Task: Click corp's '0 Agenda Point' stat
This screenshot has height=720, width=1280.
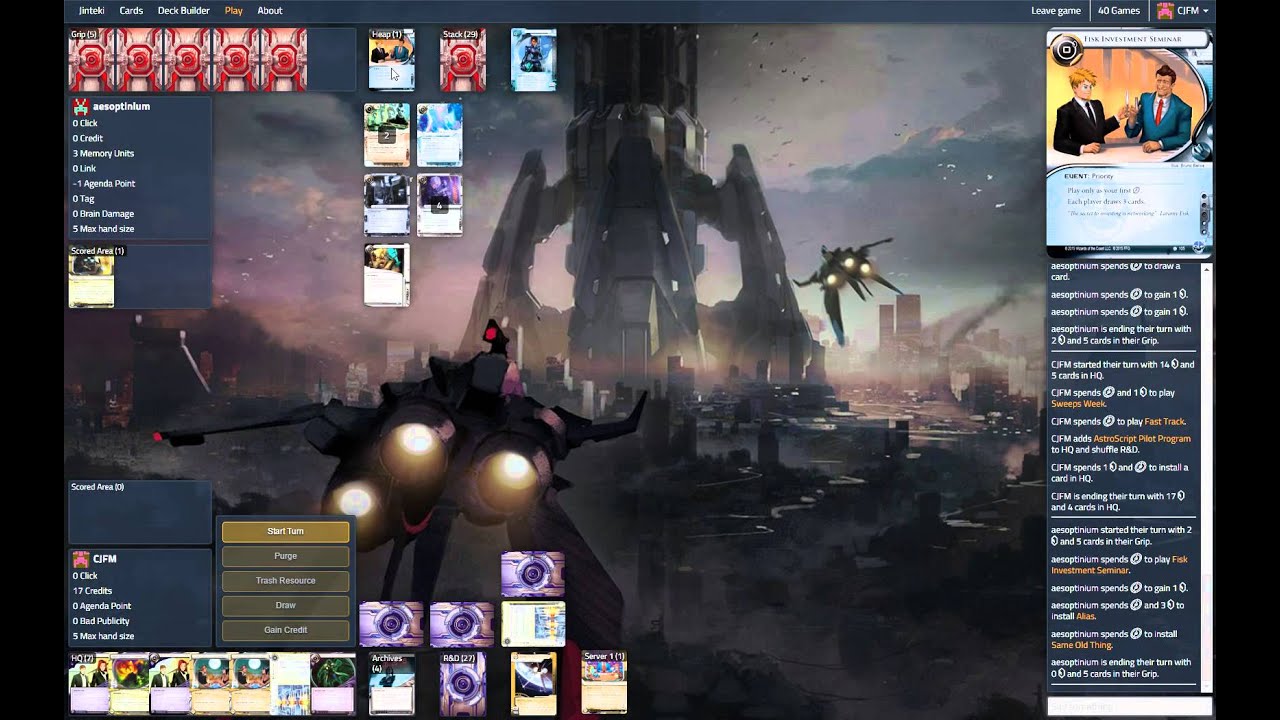Action: (x=102, y=606)
